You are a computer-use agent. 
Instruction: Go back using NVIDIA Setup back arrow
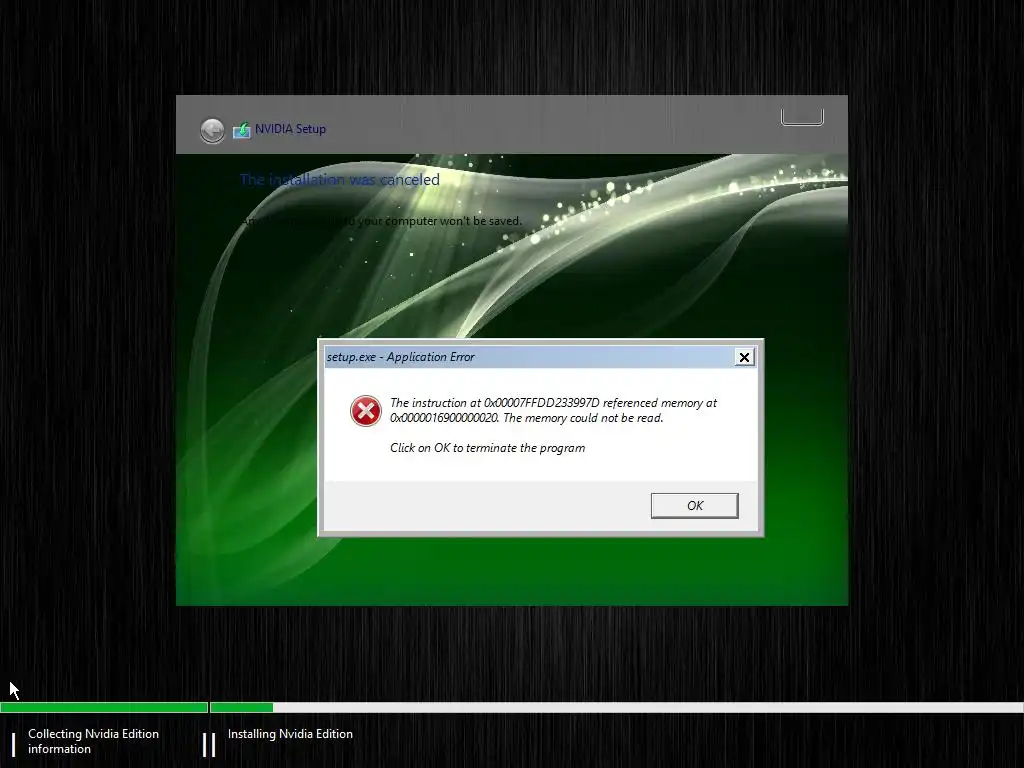click(212, 131)
